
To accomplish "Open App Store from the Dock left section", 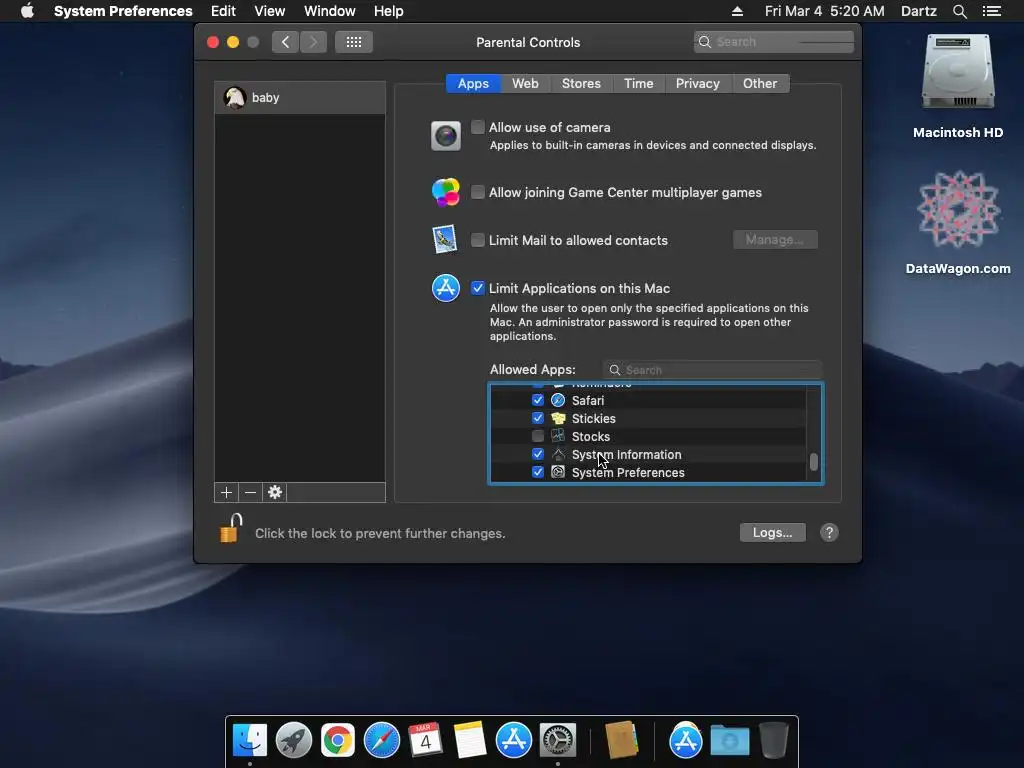I will coord(514,741).
